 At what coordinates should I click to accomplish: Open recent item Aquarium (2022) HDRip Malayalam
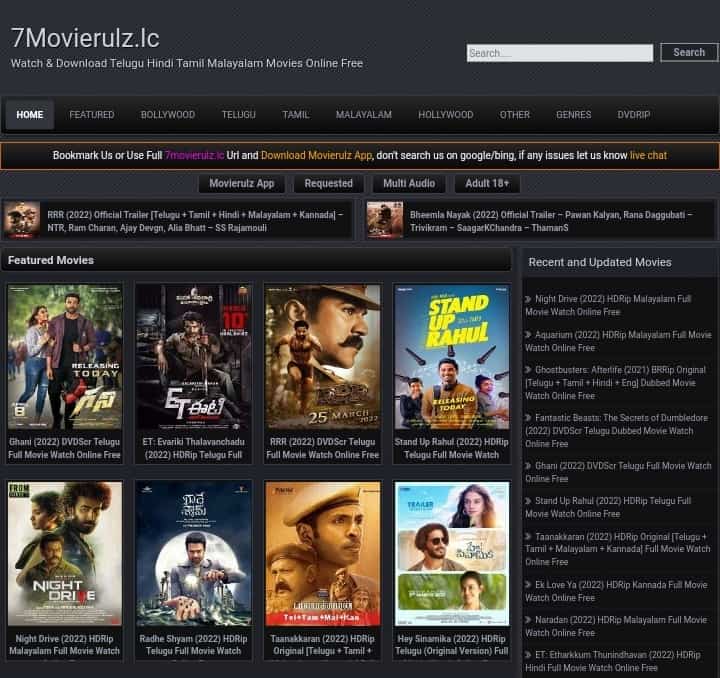(618, 341)
